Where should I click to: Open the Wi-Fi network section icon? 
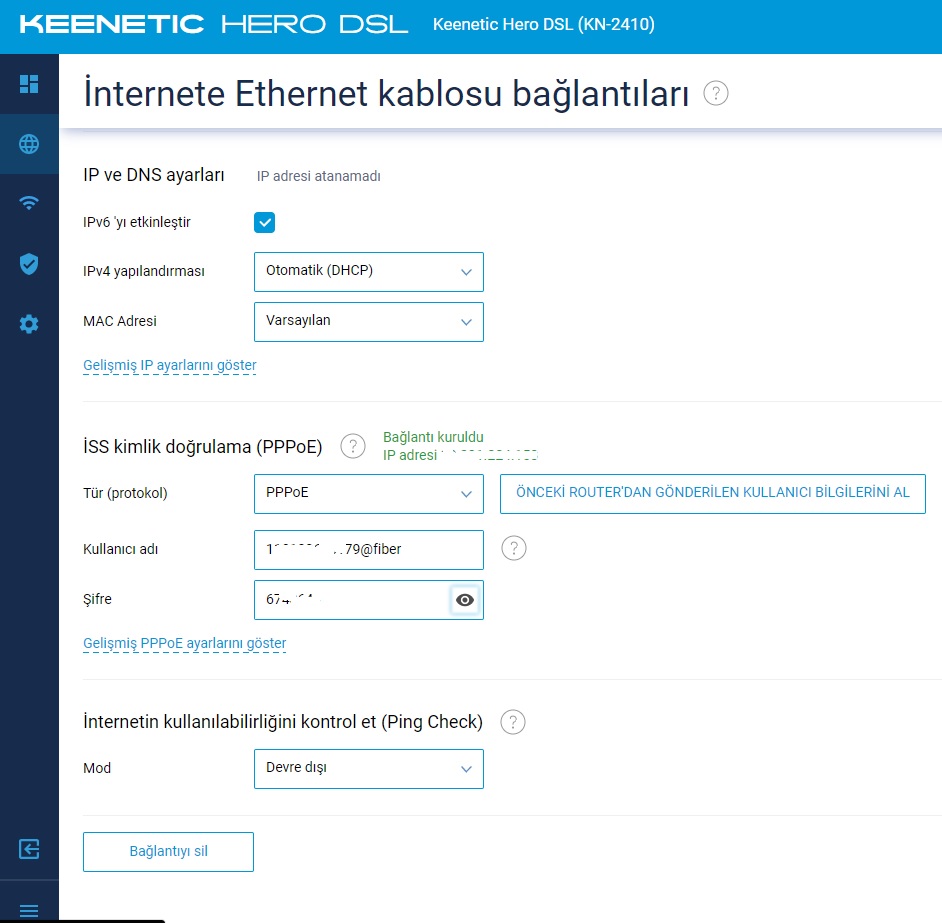coord(29,203)
